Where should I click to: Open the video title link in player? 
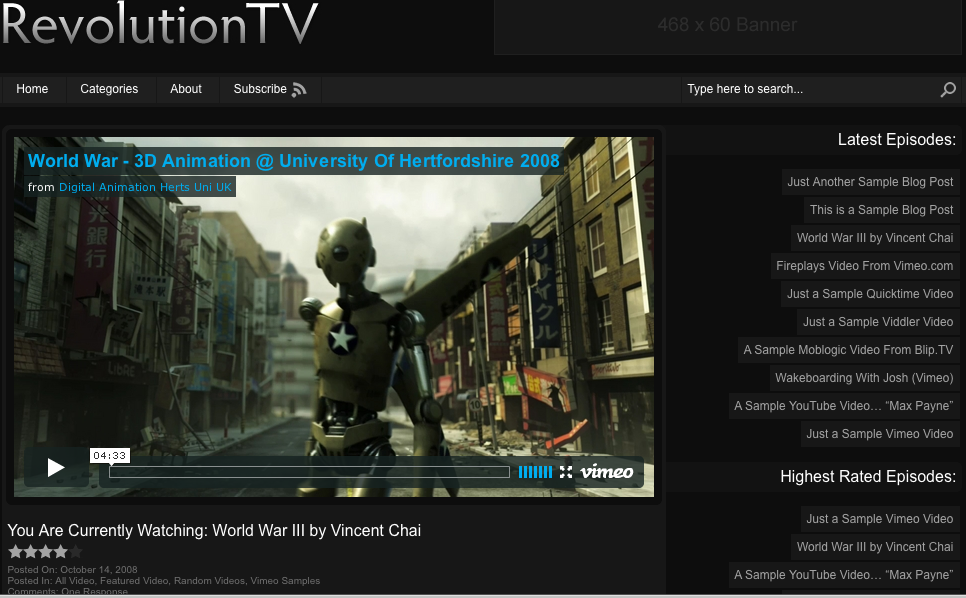pos(294,161)
